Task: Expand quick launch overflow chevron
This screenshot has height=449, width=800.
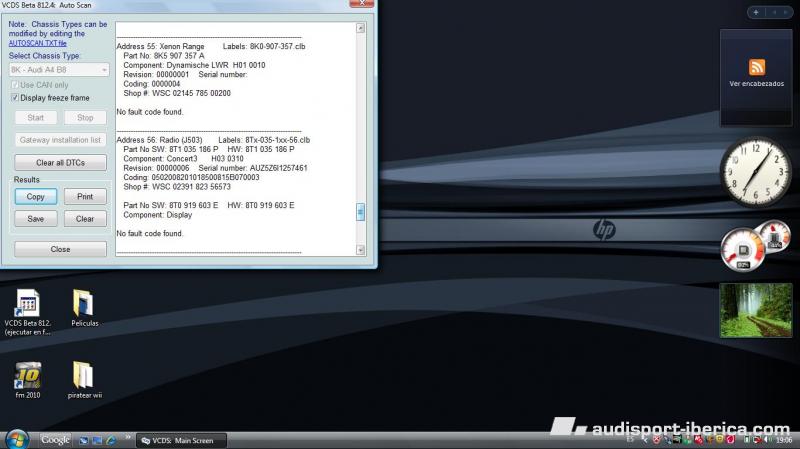Action: click(x=128, y=437)
